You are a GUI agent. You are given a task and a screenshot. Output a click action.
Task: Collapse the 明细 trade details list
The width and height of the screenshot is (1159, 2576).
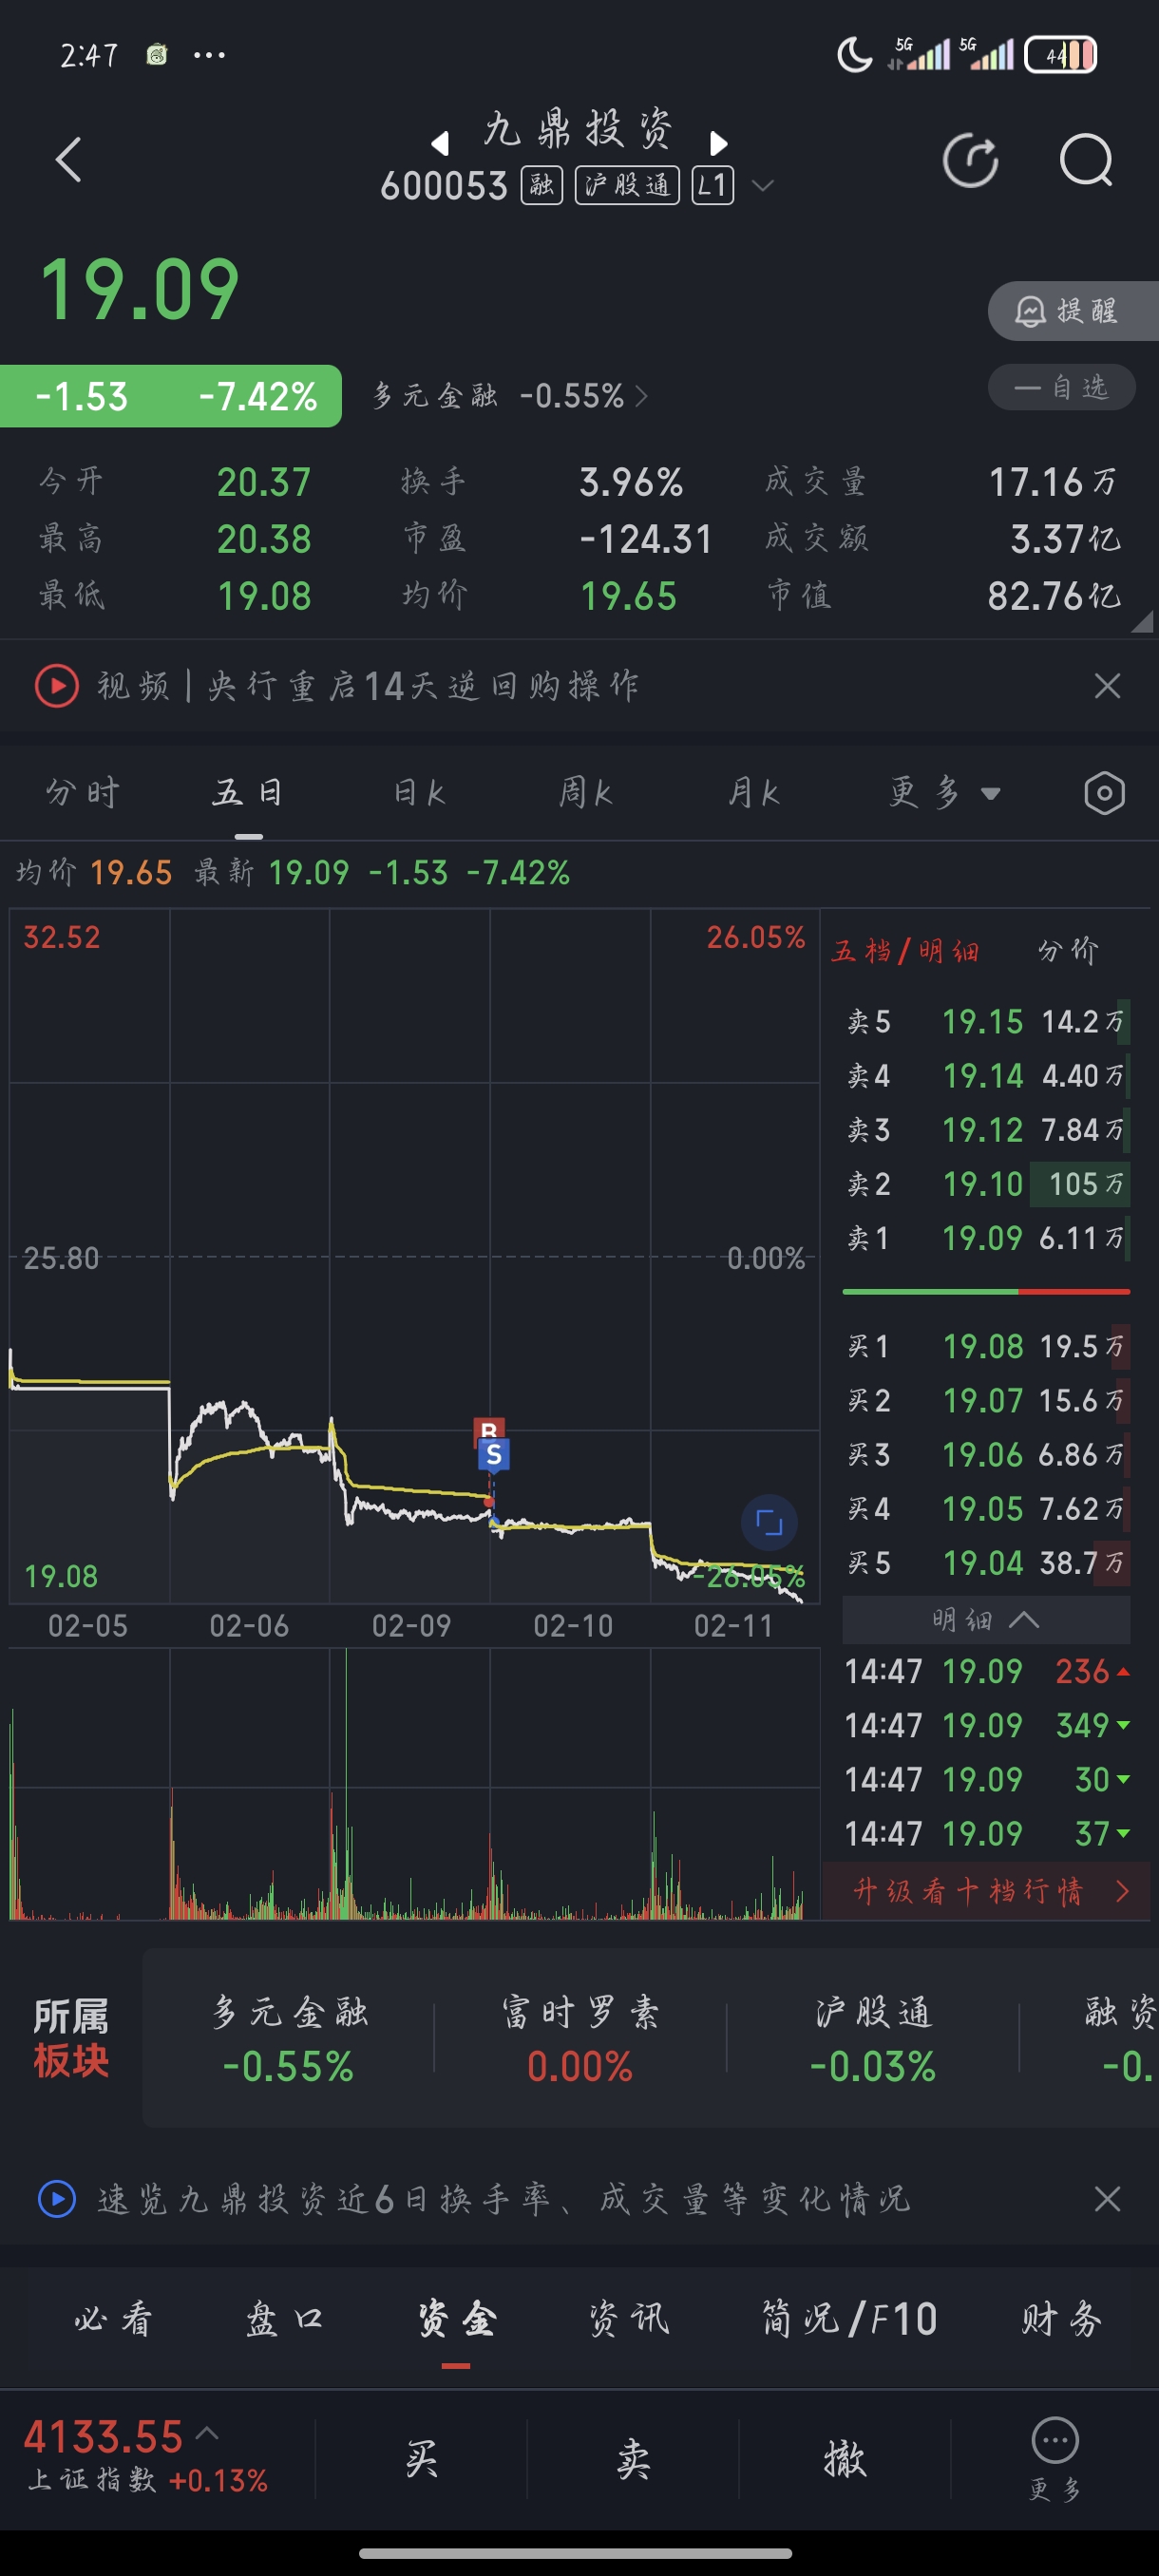(985, 1619)
